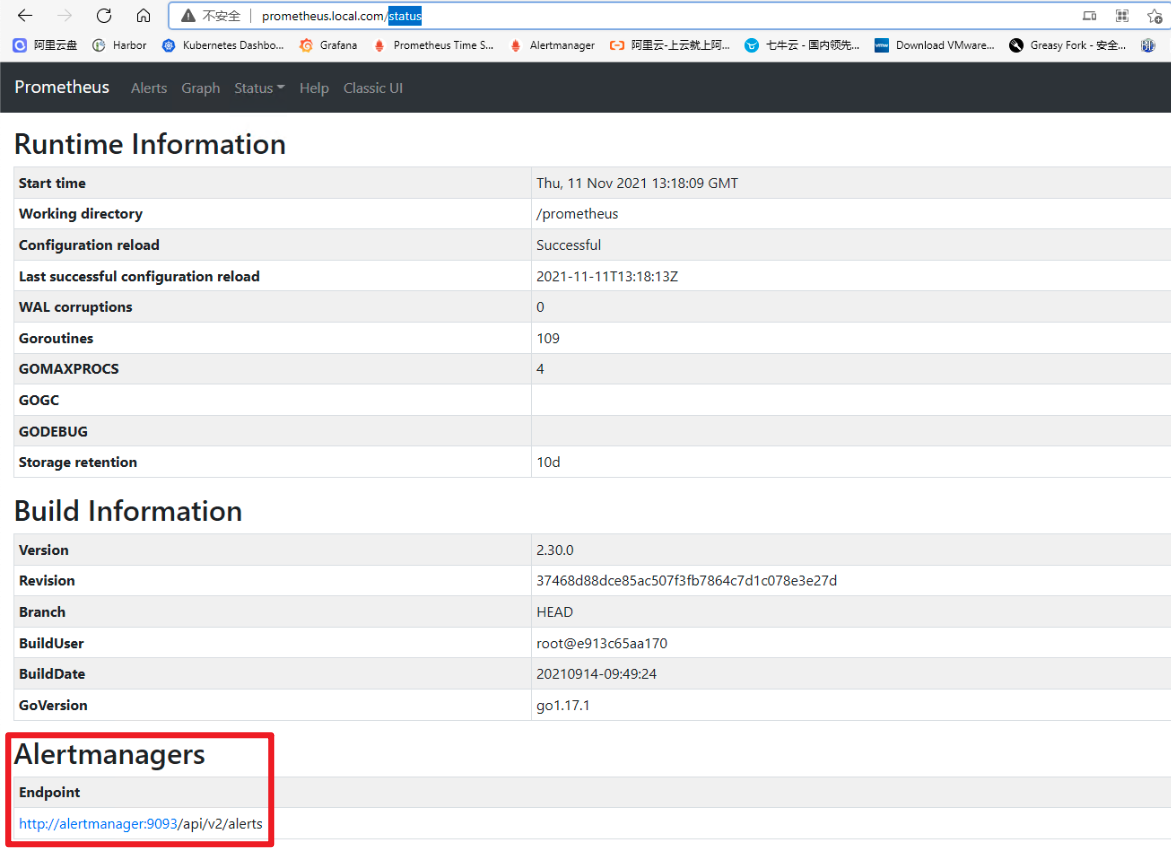Click the Successful configuration reload value
This screenshot has width=1171, height=850.
tap(568, 245)
